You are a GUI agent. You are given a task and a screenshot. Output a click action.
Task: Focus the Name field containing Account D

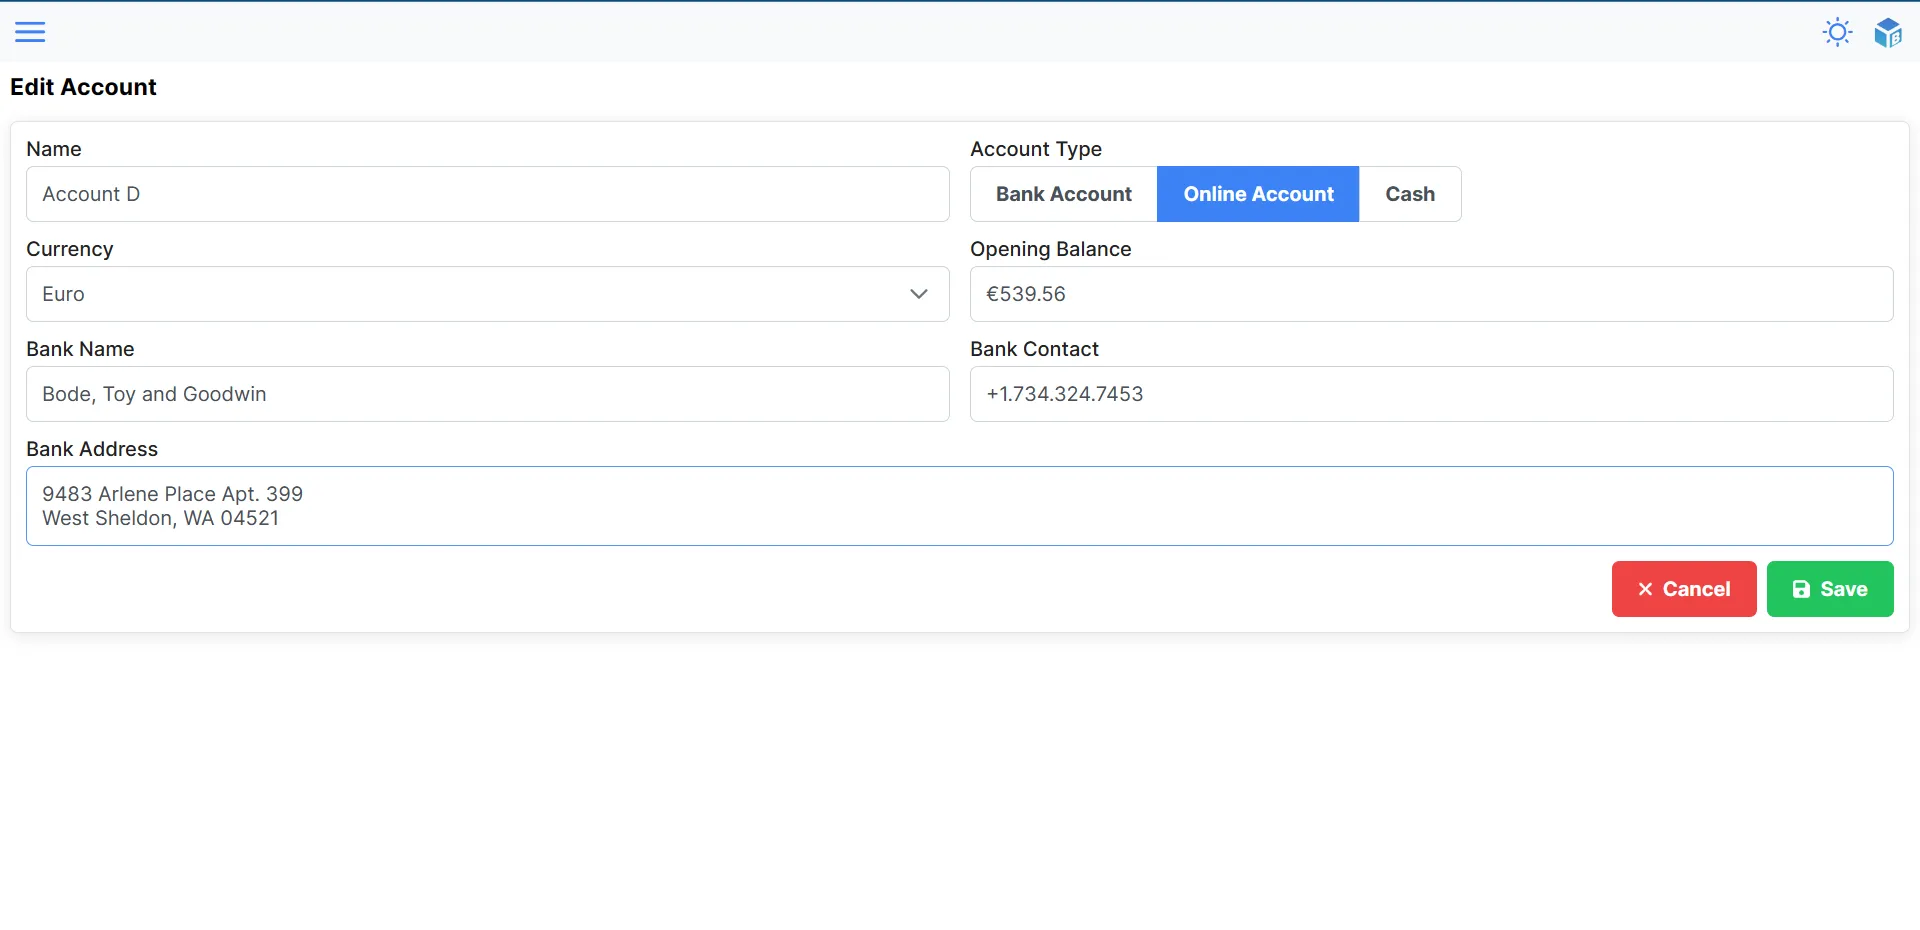point(487,194)
